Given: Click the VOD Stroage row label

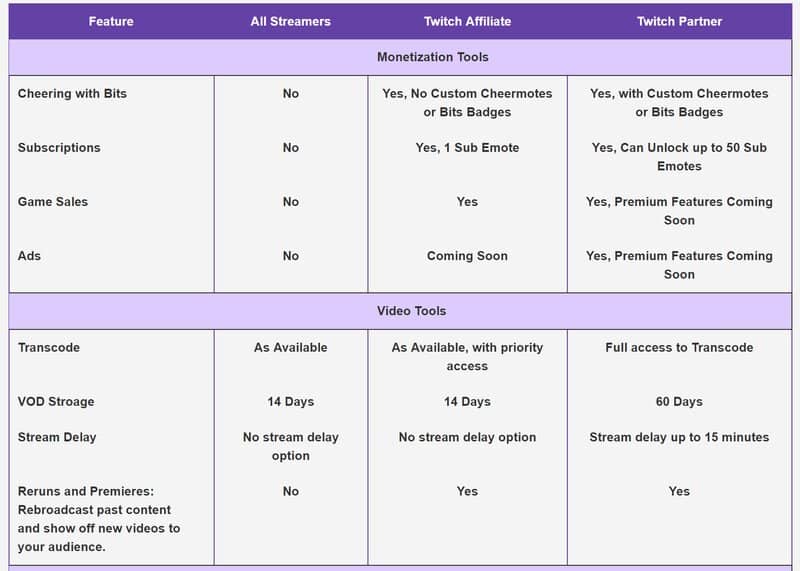Looking at the screenshot, I should 56,402.
